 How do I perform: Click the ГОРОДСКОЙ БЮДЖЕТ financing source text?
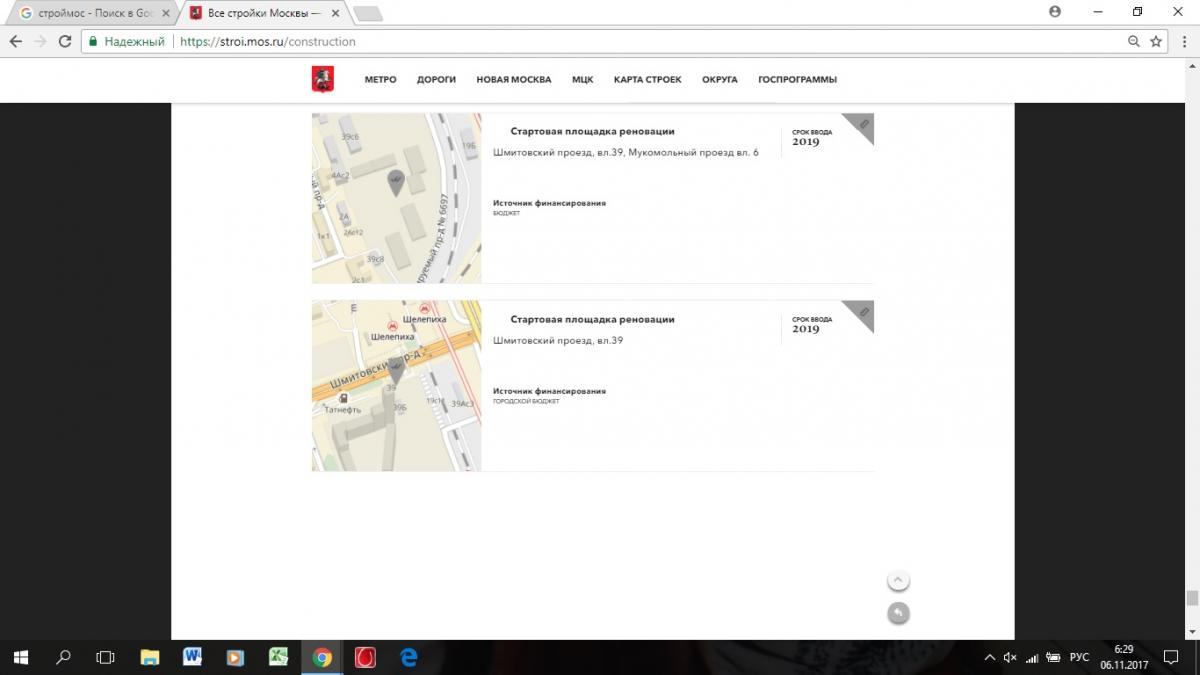[526, 401]
